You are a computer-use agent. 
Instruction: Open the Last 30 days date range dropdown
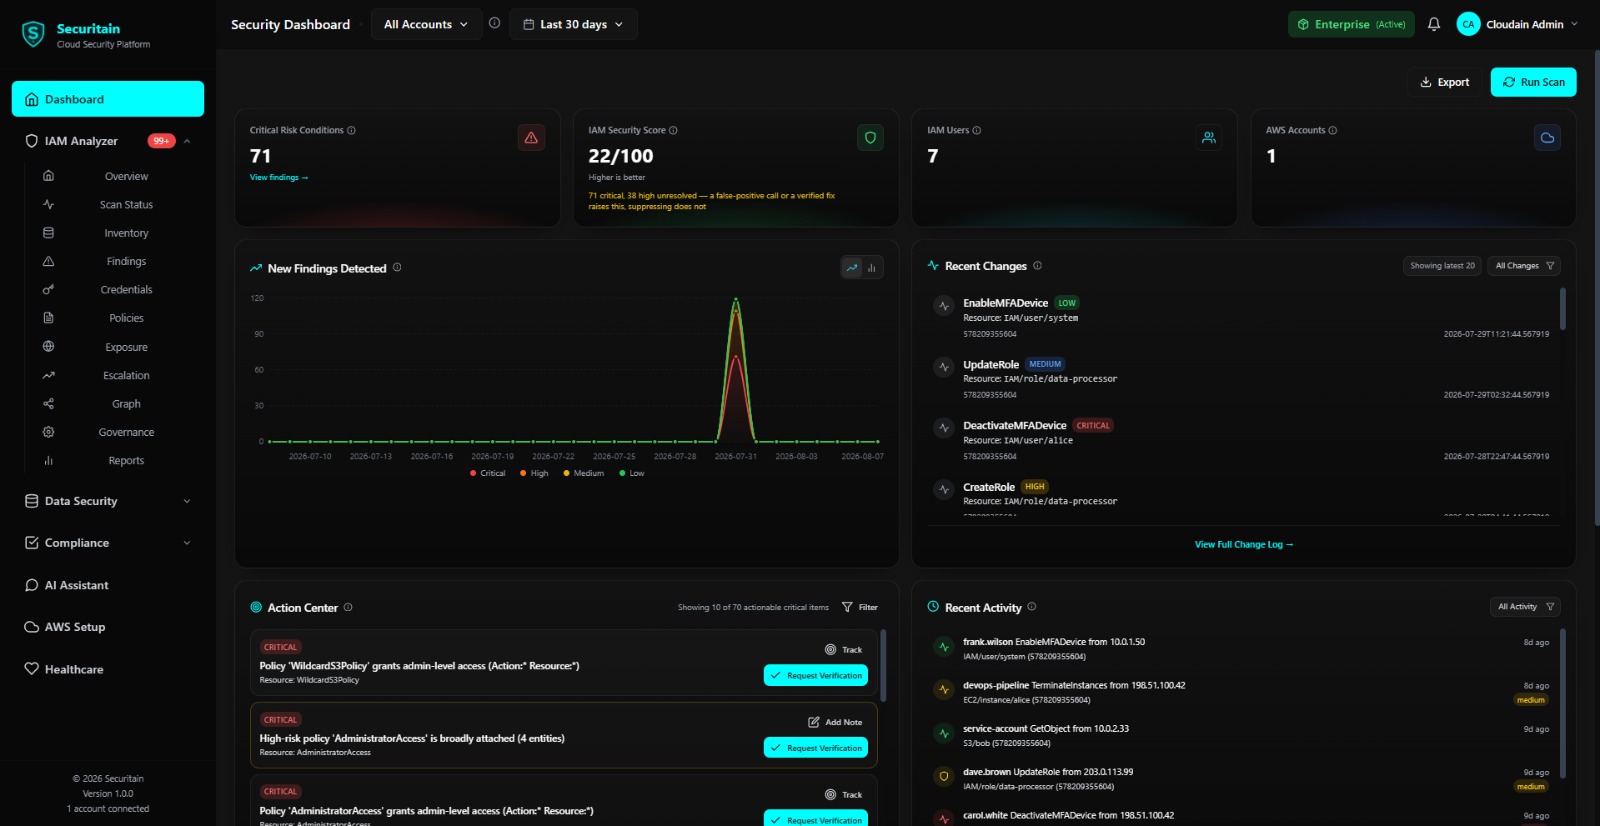(x=573, y=24)
